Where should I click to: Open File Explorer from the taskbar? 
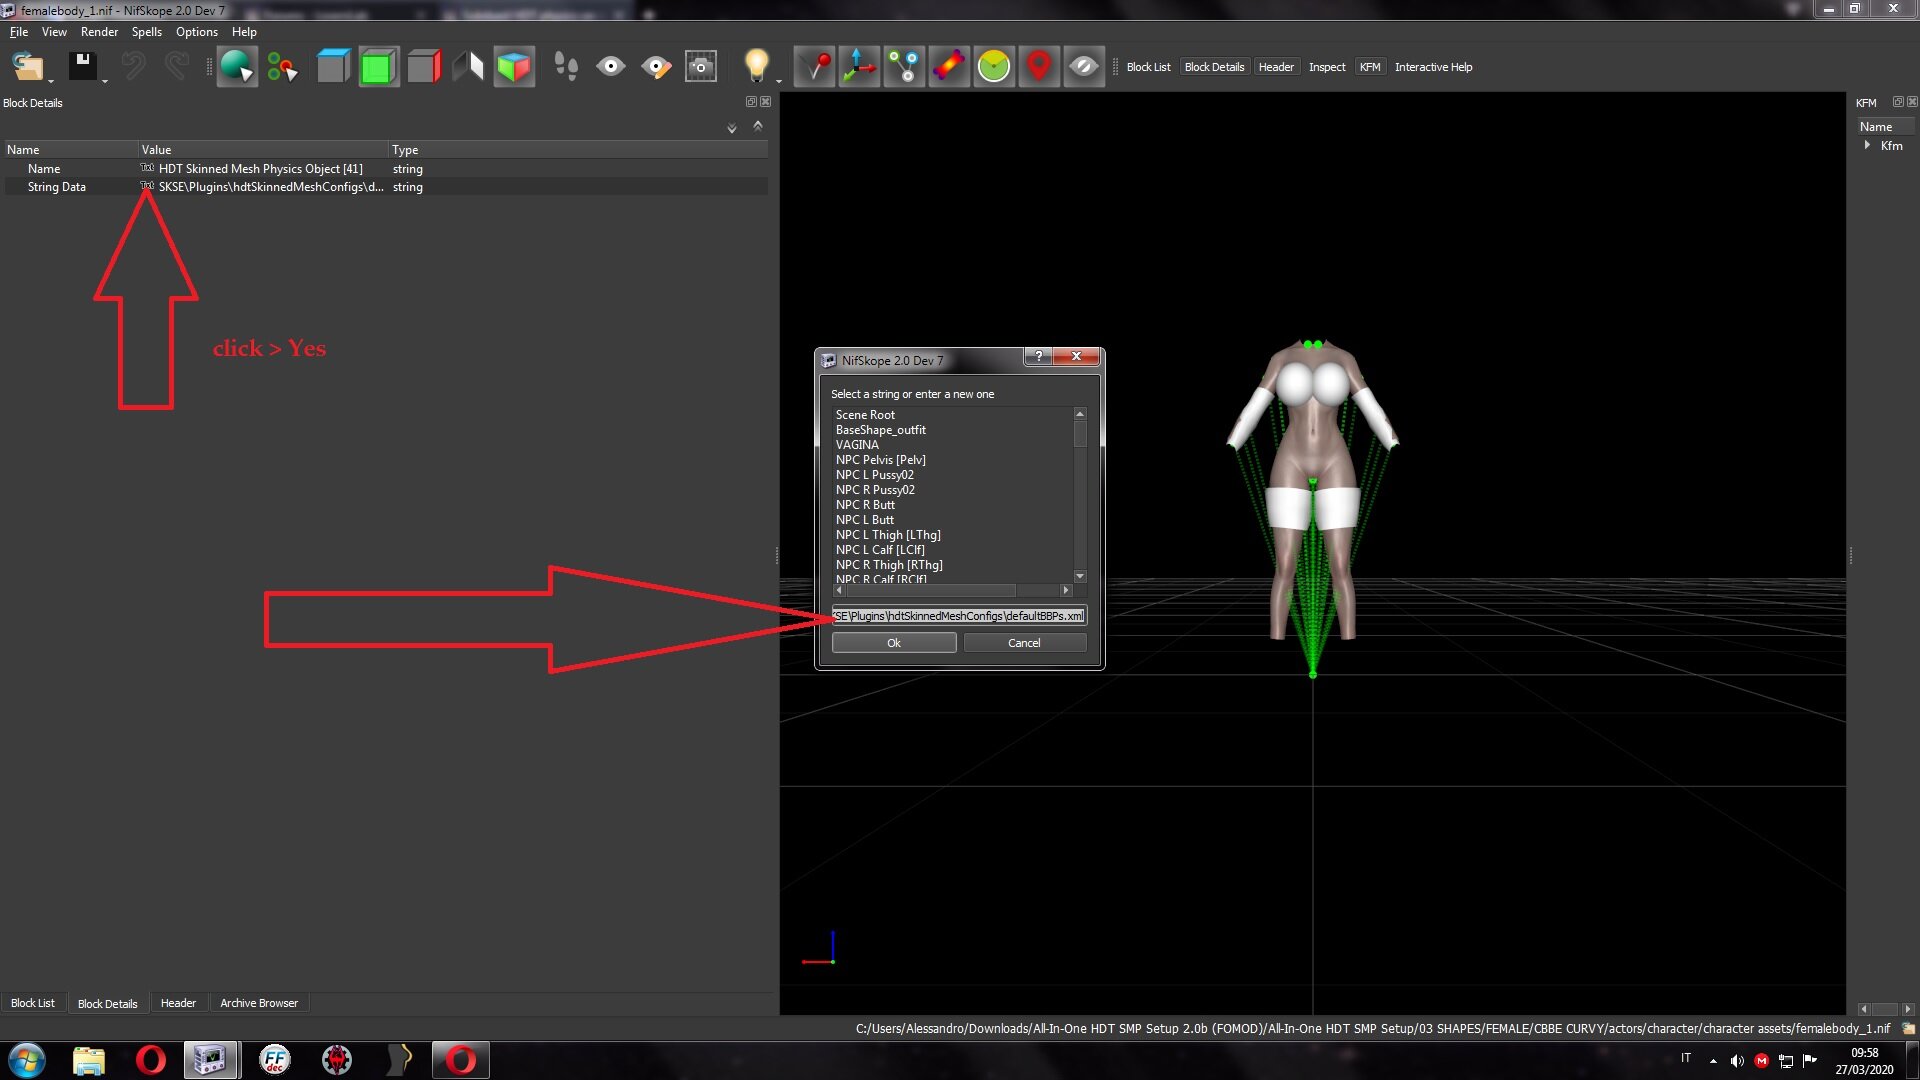89,1060
